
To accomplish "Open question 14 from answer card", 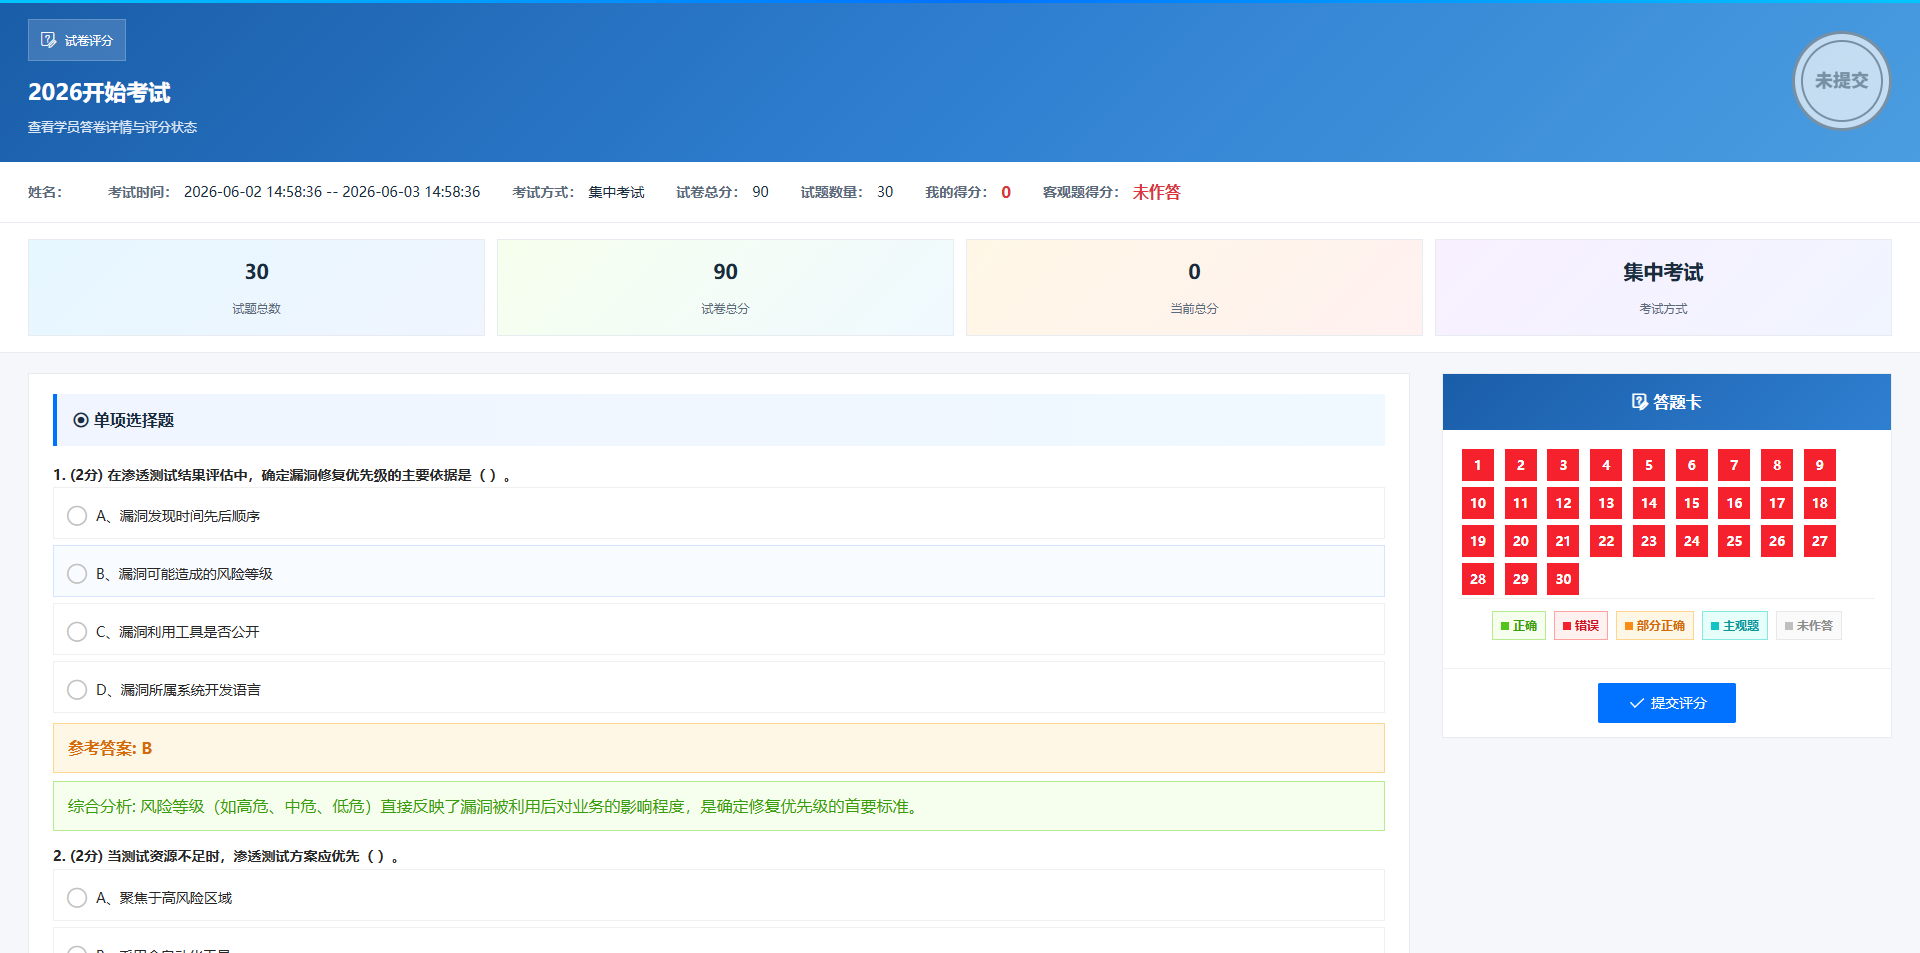I will tap(1649, 503).
